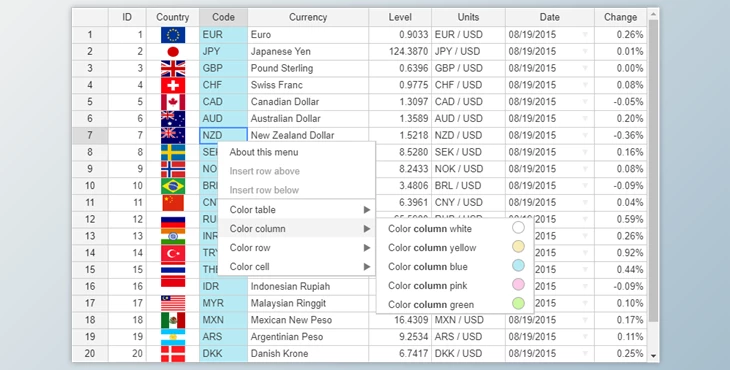Click the Australian flag in row 6
The height and width of the screenshot is (370, 730).
(173, 119)
